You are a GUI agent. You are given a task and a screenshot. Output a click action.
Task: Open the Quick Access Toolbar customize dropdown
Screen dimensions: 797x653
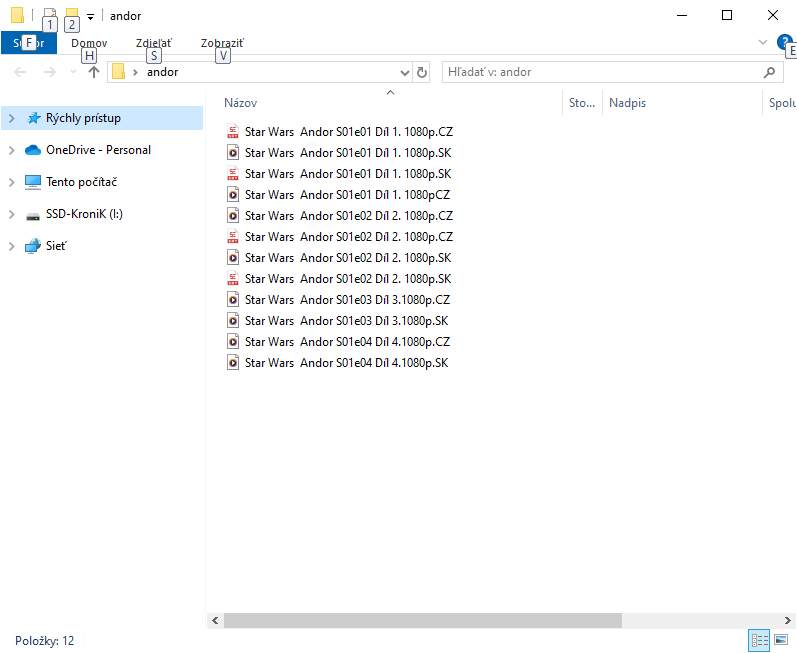click(90, 17)
